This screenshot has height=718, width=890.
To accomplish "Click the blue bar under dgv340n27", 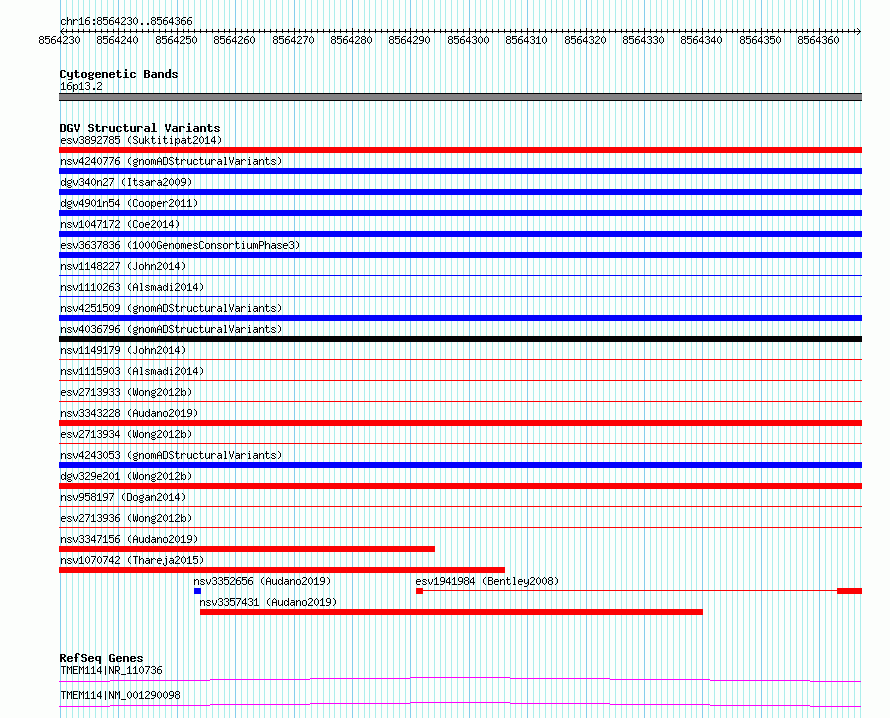I will coord(460,192).
